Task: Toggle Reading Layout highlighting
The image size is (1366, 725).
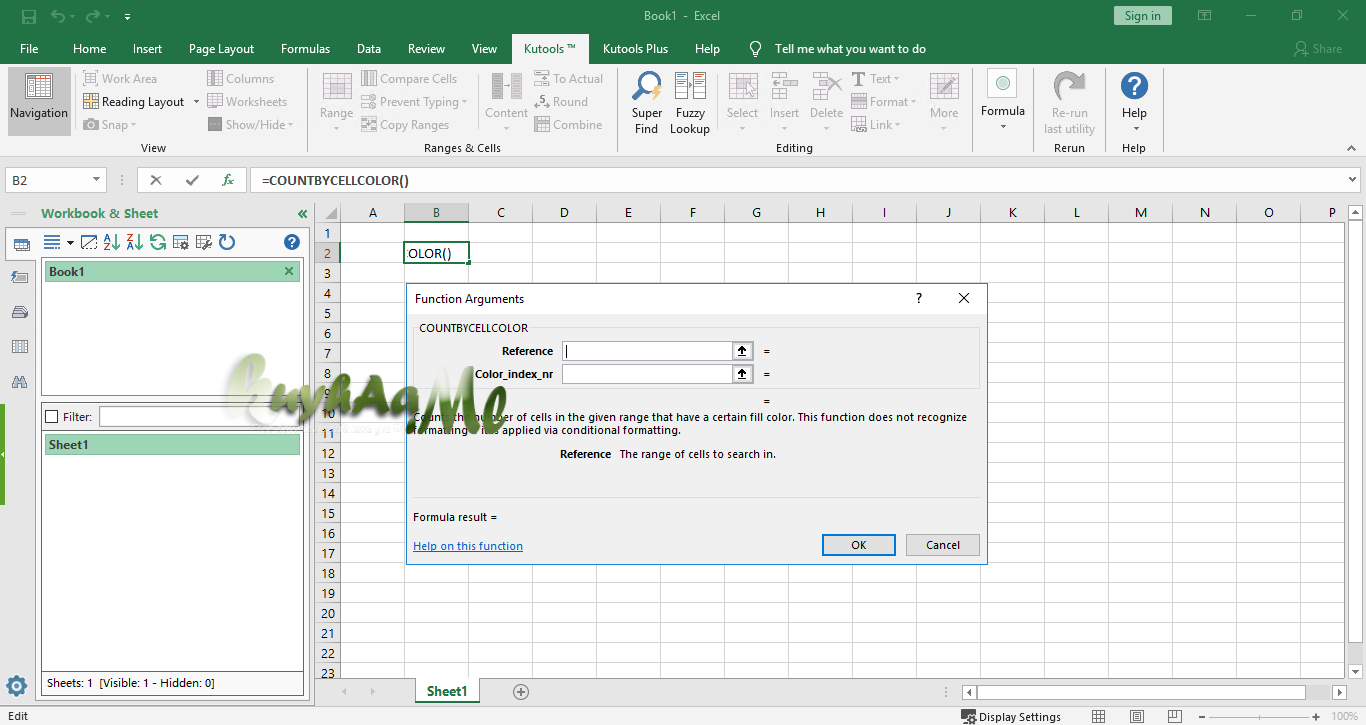Action: [x=134, y=102]
